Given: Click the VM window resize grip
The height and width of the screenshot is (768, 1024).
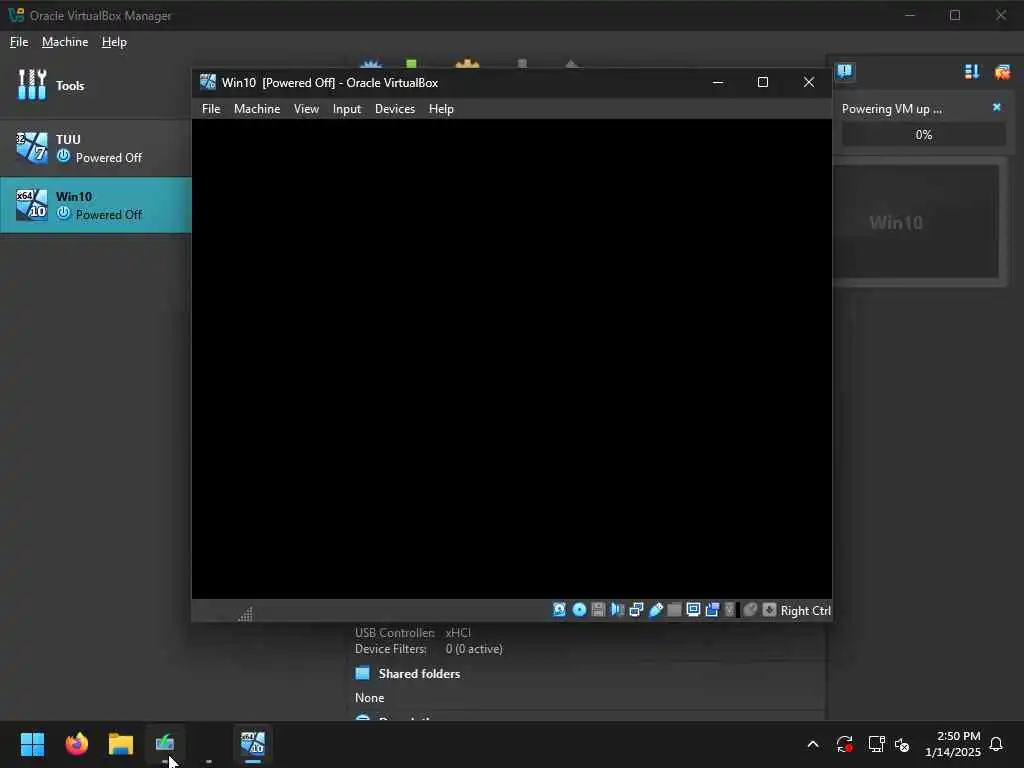Looking at the screenshot, I should point(246,613).
